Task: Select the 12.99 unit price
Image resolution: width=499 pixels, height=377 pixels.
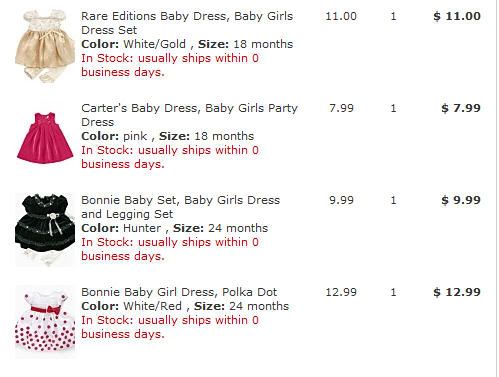Action: (341, 292)
